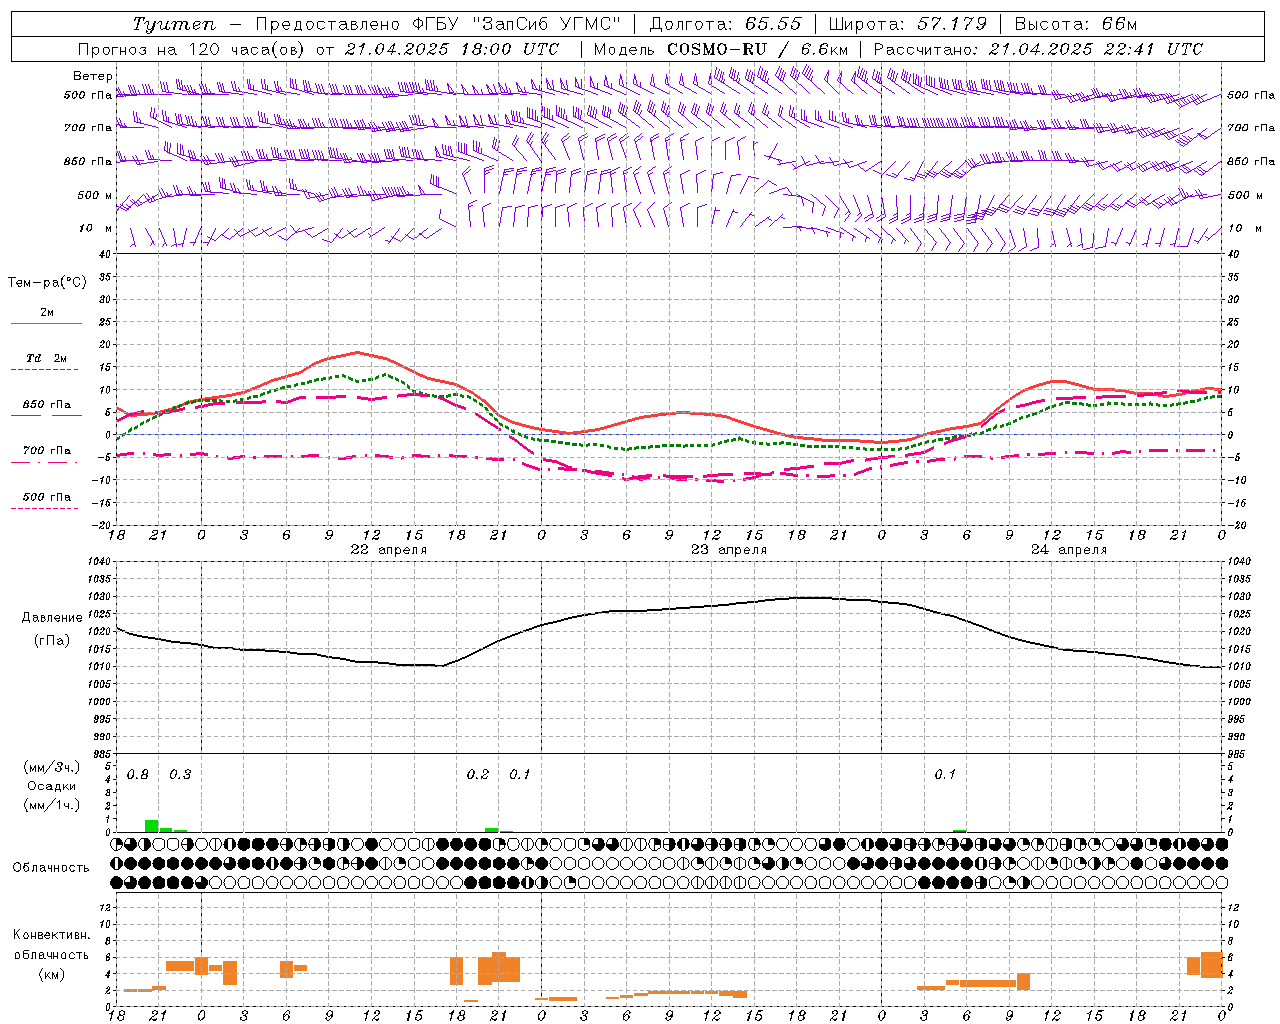
Task: Click the precipitation value "0.8"
Action: (x=138, y=775)
